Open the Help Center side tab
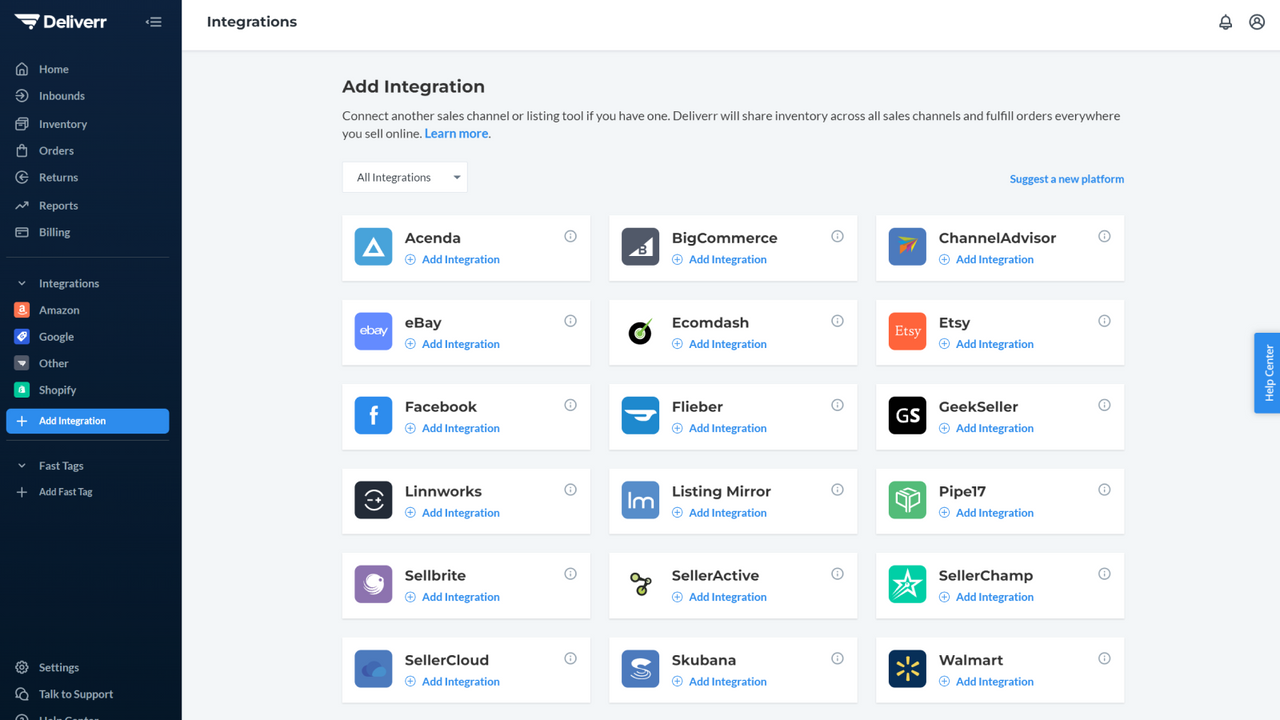The width and height of the screenshot is (1280, 720). (x=1267, y=373)
